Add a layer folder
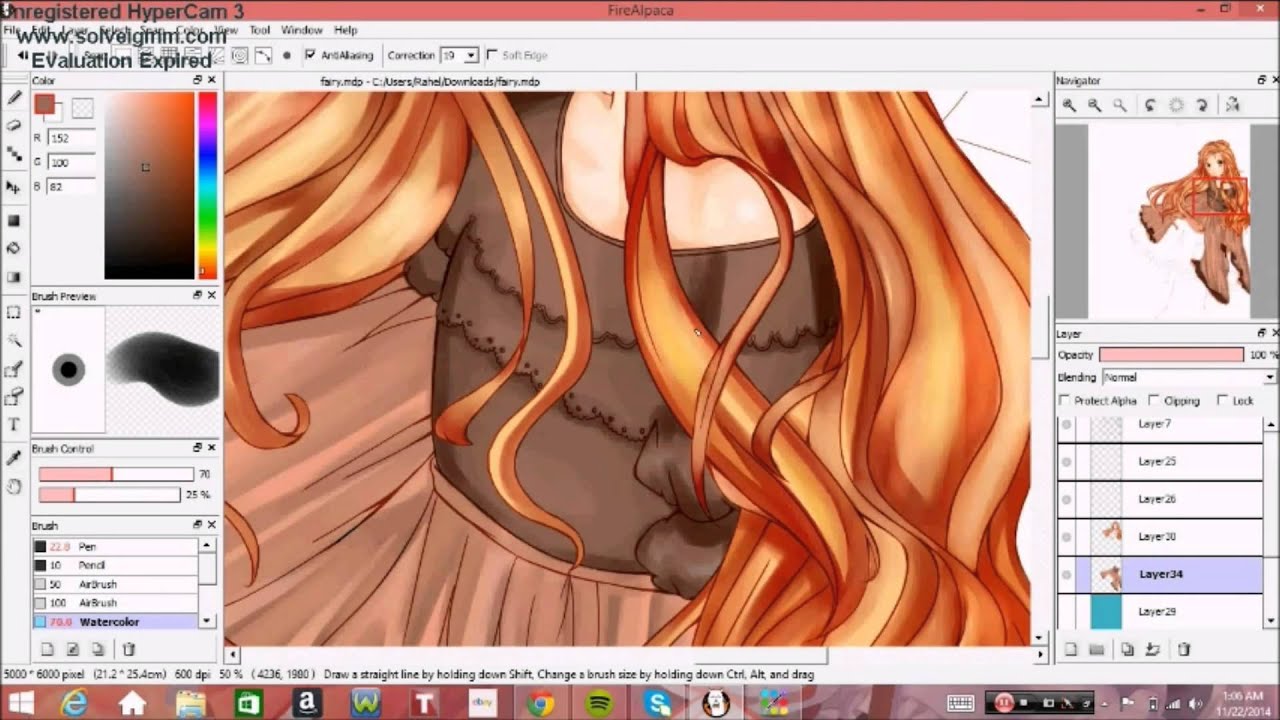1280x720 pixels. [1097, 649]
